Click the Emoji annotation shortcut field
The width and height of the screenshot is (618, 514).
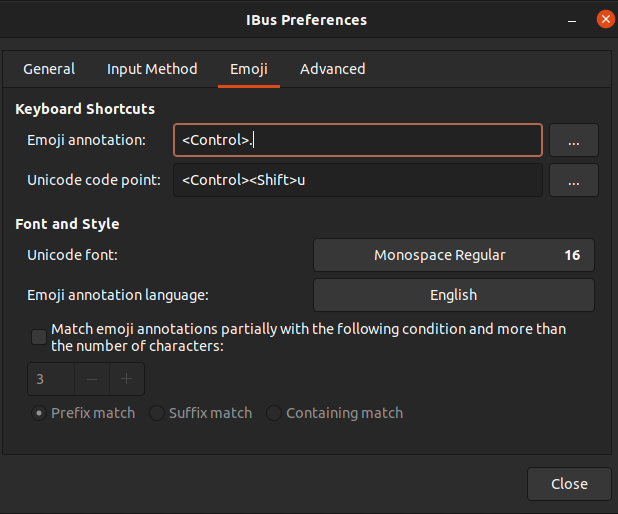click(357, 141)
